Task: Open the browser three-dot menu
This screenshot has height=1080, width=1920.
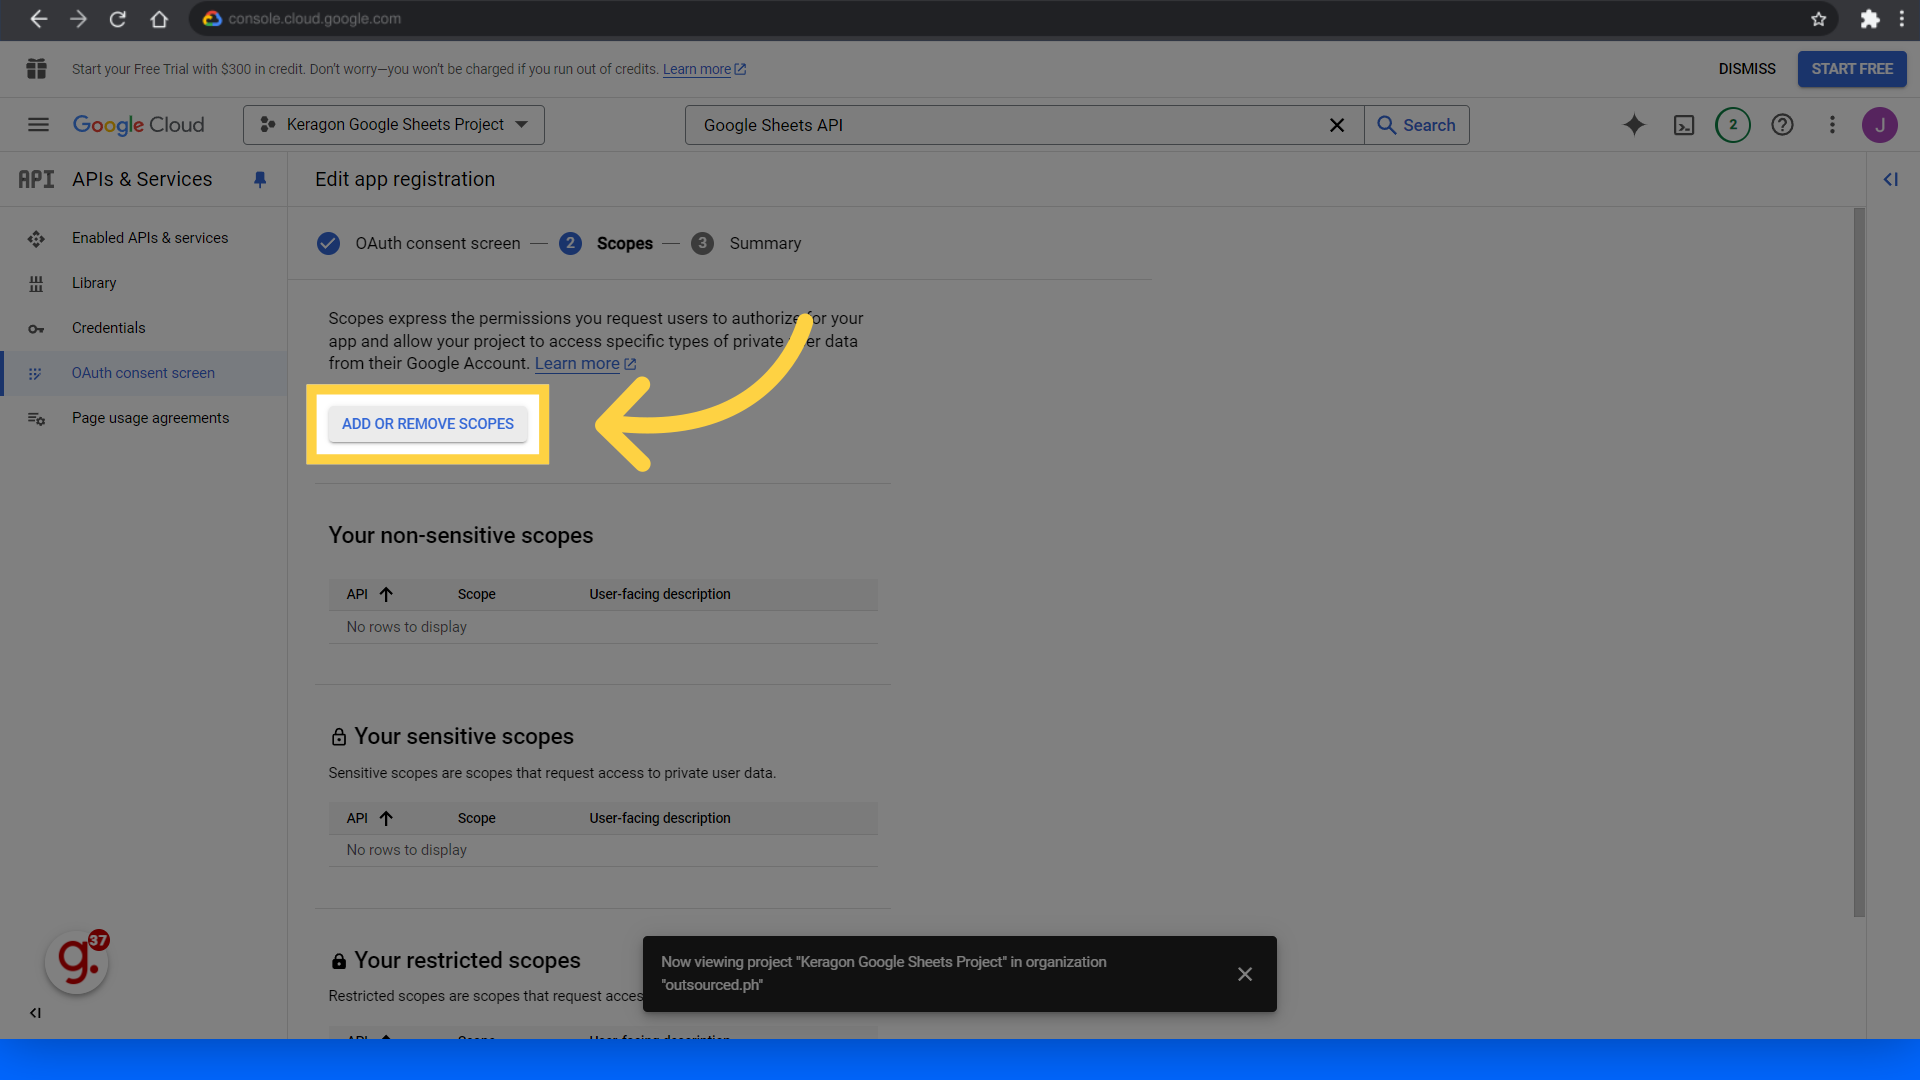Action: (1902, 19)
